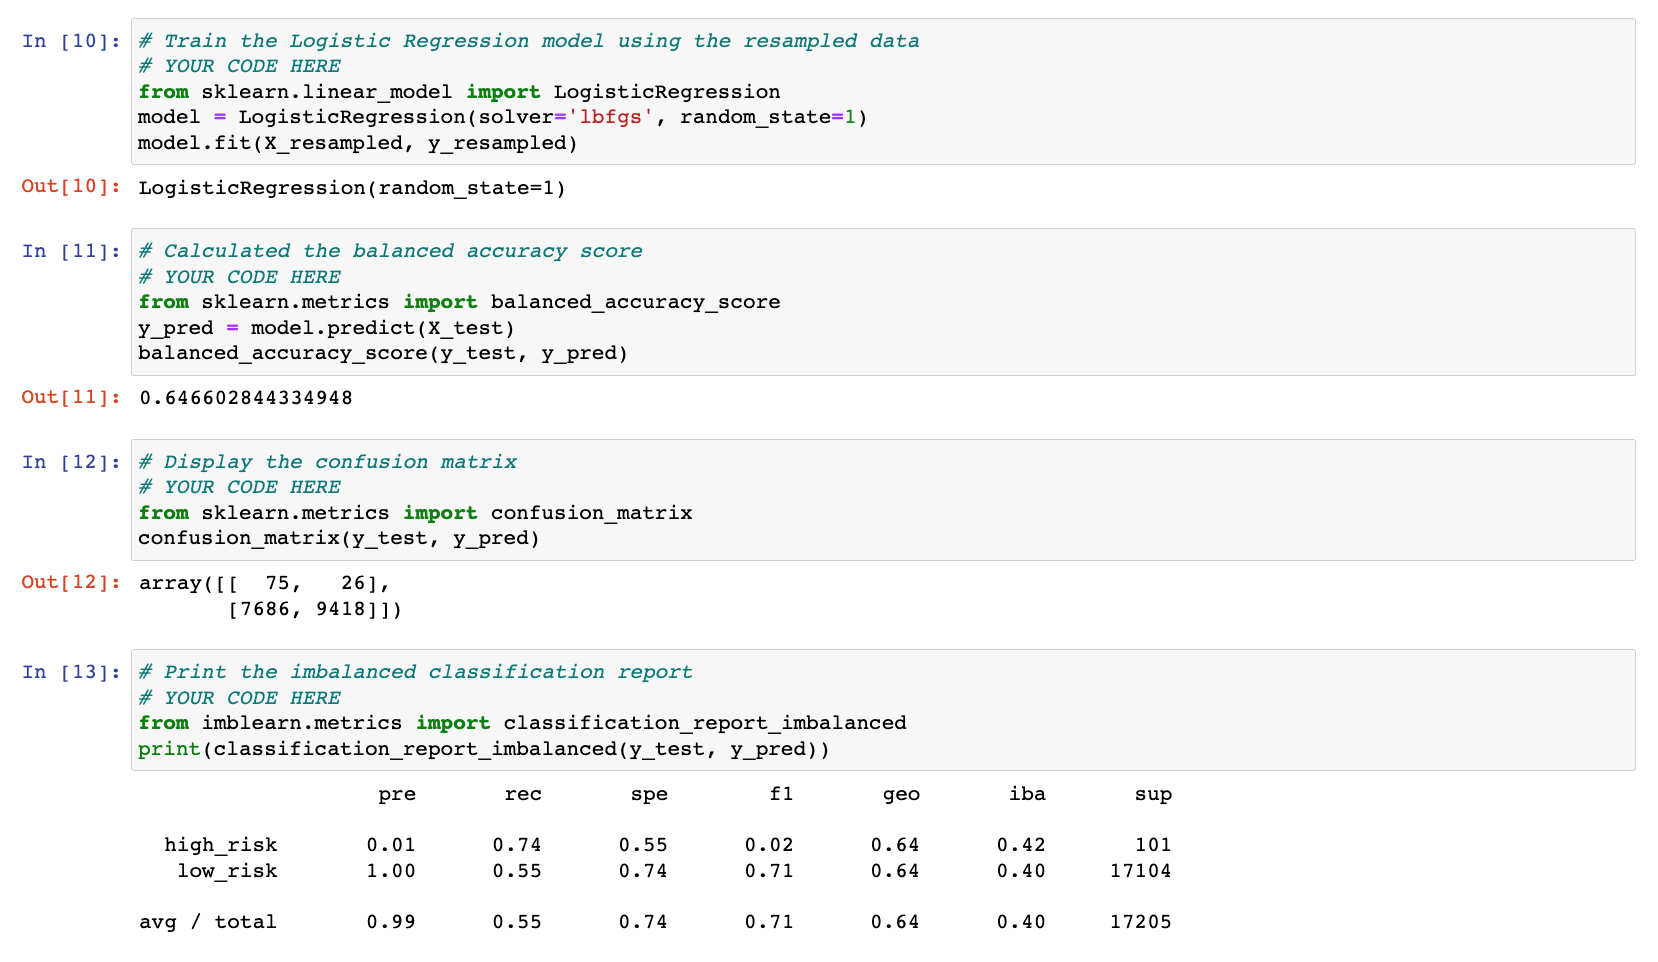Click the In [12] prompt label
Image resolution: width=1658 pixels, height=962 pixels.
71,462
